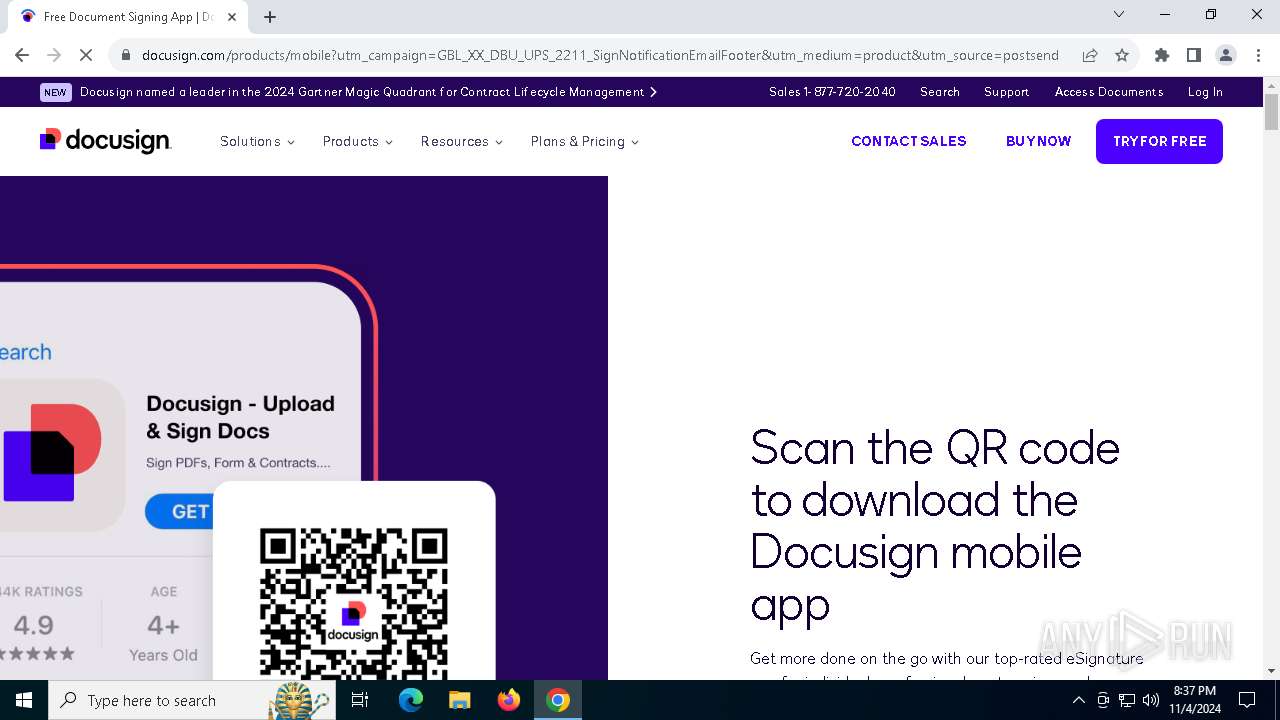1280x720 pixels.
Task: Click 'Docusign - Upload & Sign Docs' title
Action: (x=240, y=417)
